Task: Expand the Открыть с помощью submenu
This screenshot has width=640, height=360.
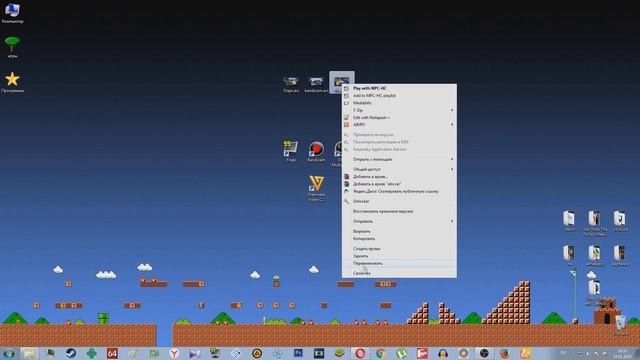Action: 399,159
